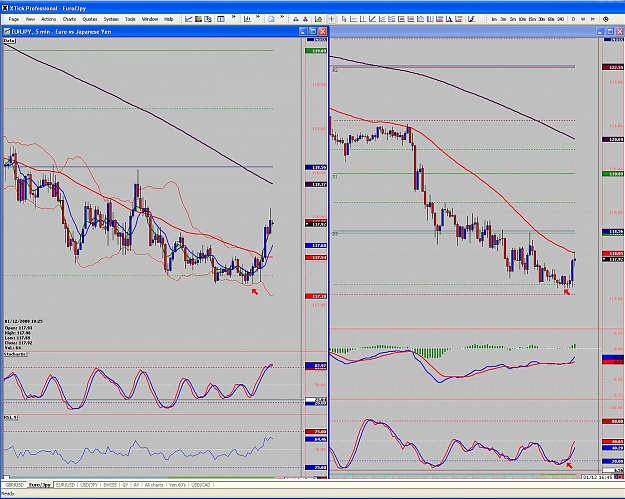Click the RSI indicator panel label
Image resolution: width=625 pixels, height=499 pixels.
point(11,417)
